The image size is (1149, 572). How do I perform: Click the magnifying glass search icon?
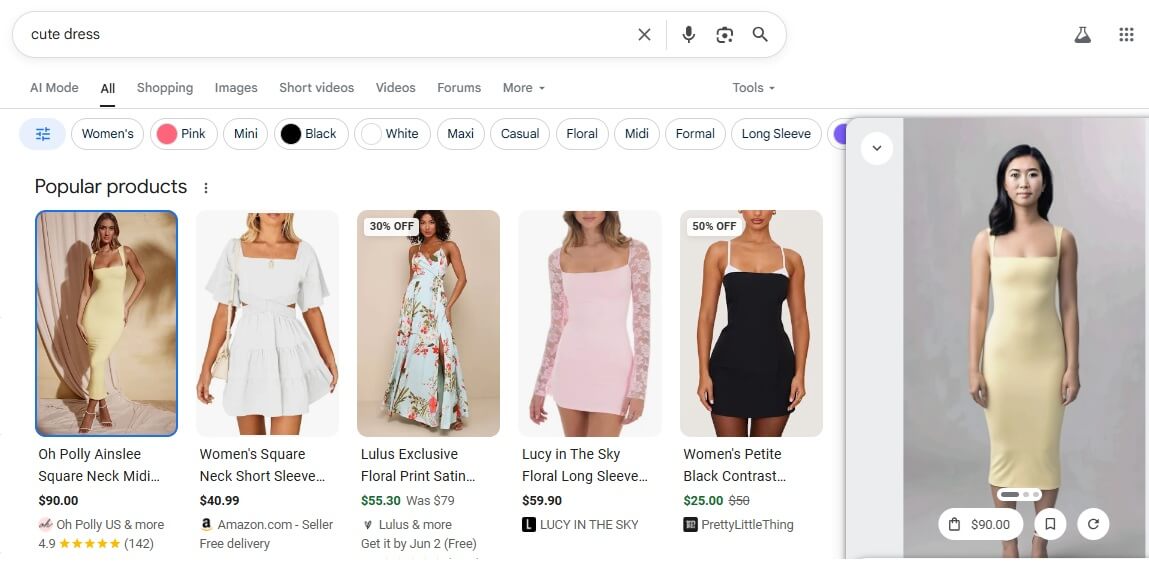pyautogui.click(x=761, y=34)
